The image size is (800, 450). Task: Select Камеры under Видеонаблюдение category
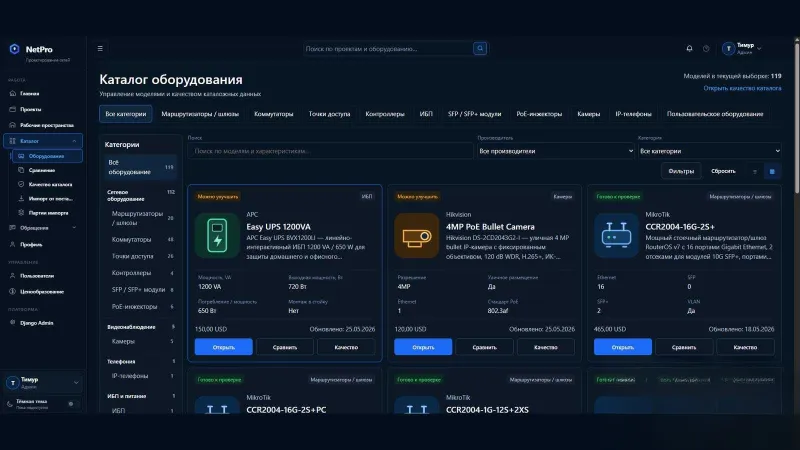tap(141, 341)
